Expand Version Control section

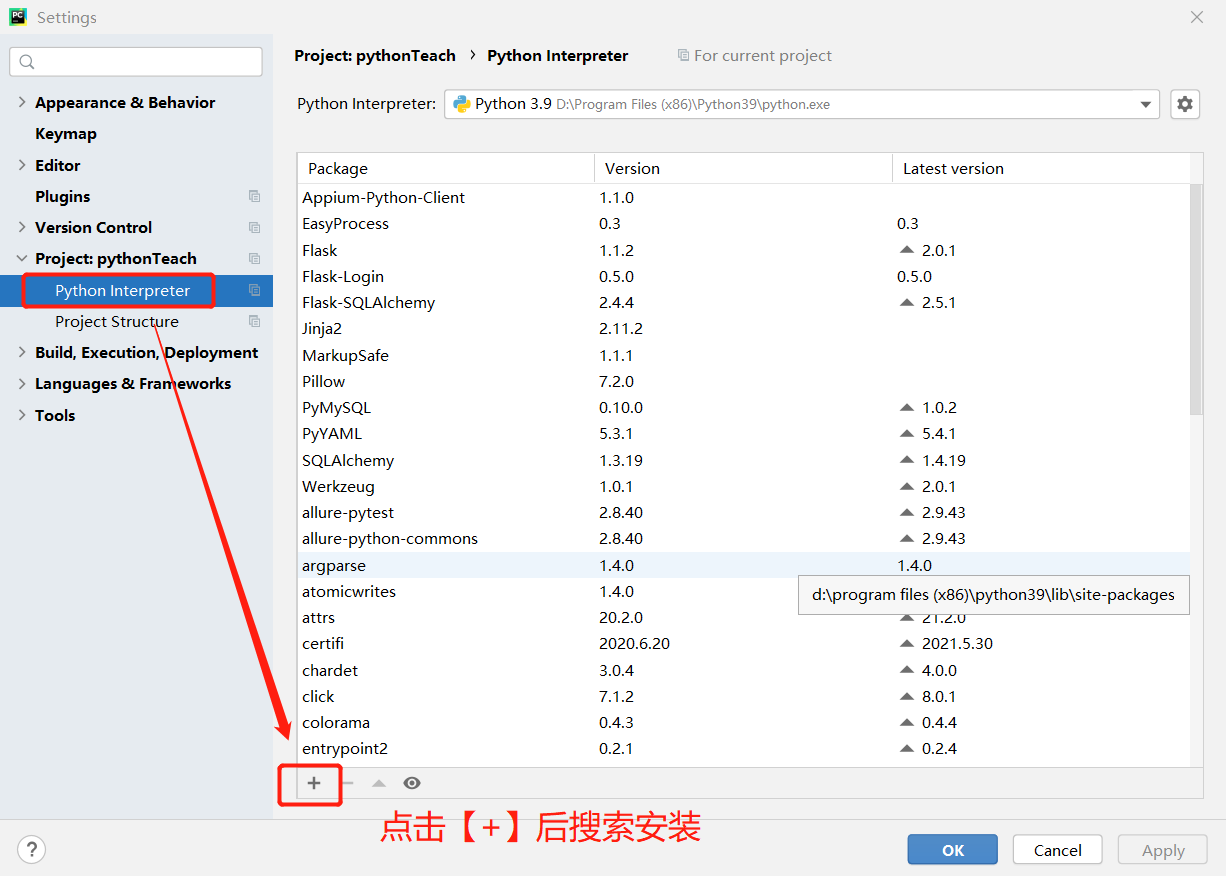coord(22,227)
